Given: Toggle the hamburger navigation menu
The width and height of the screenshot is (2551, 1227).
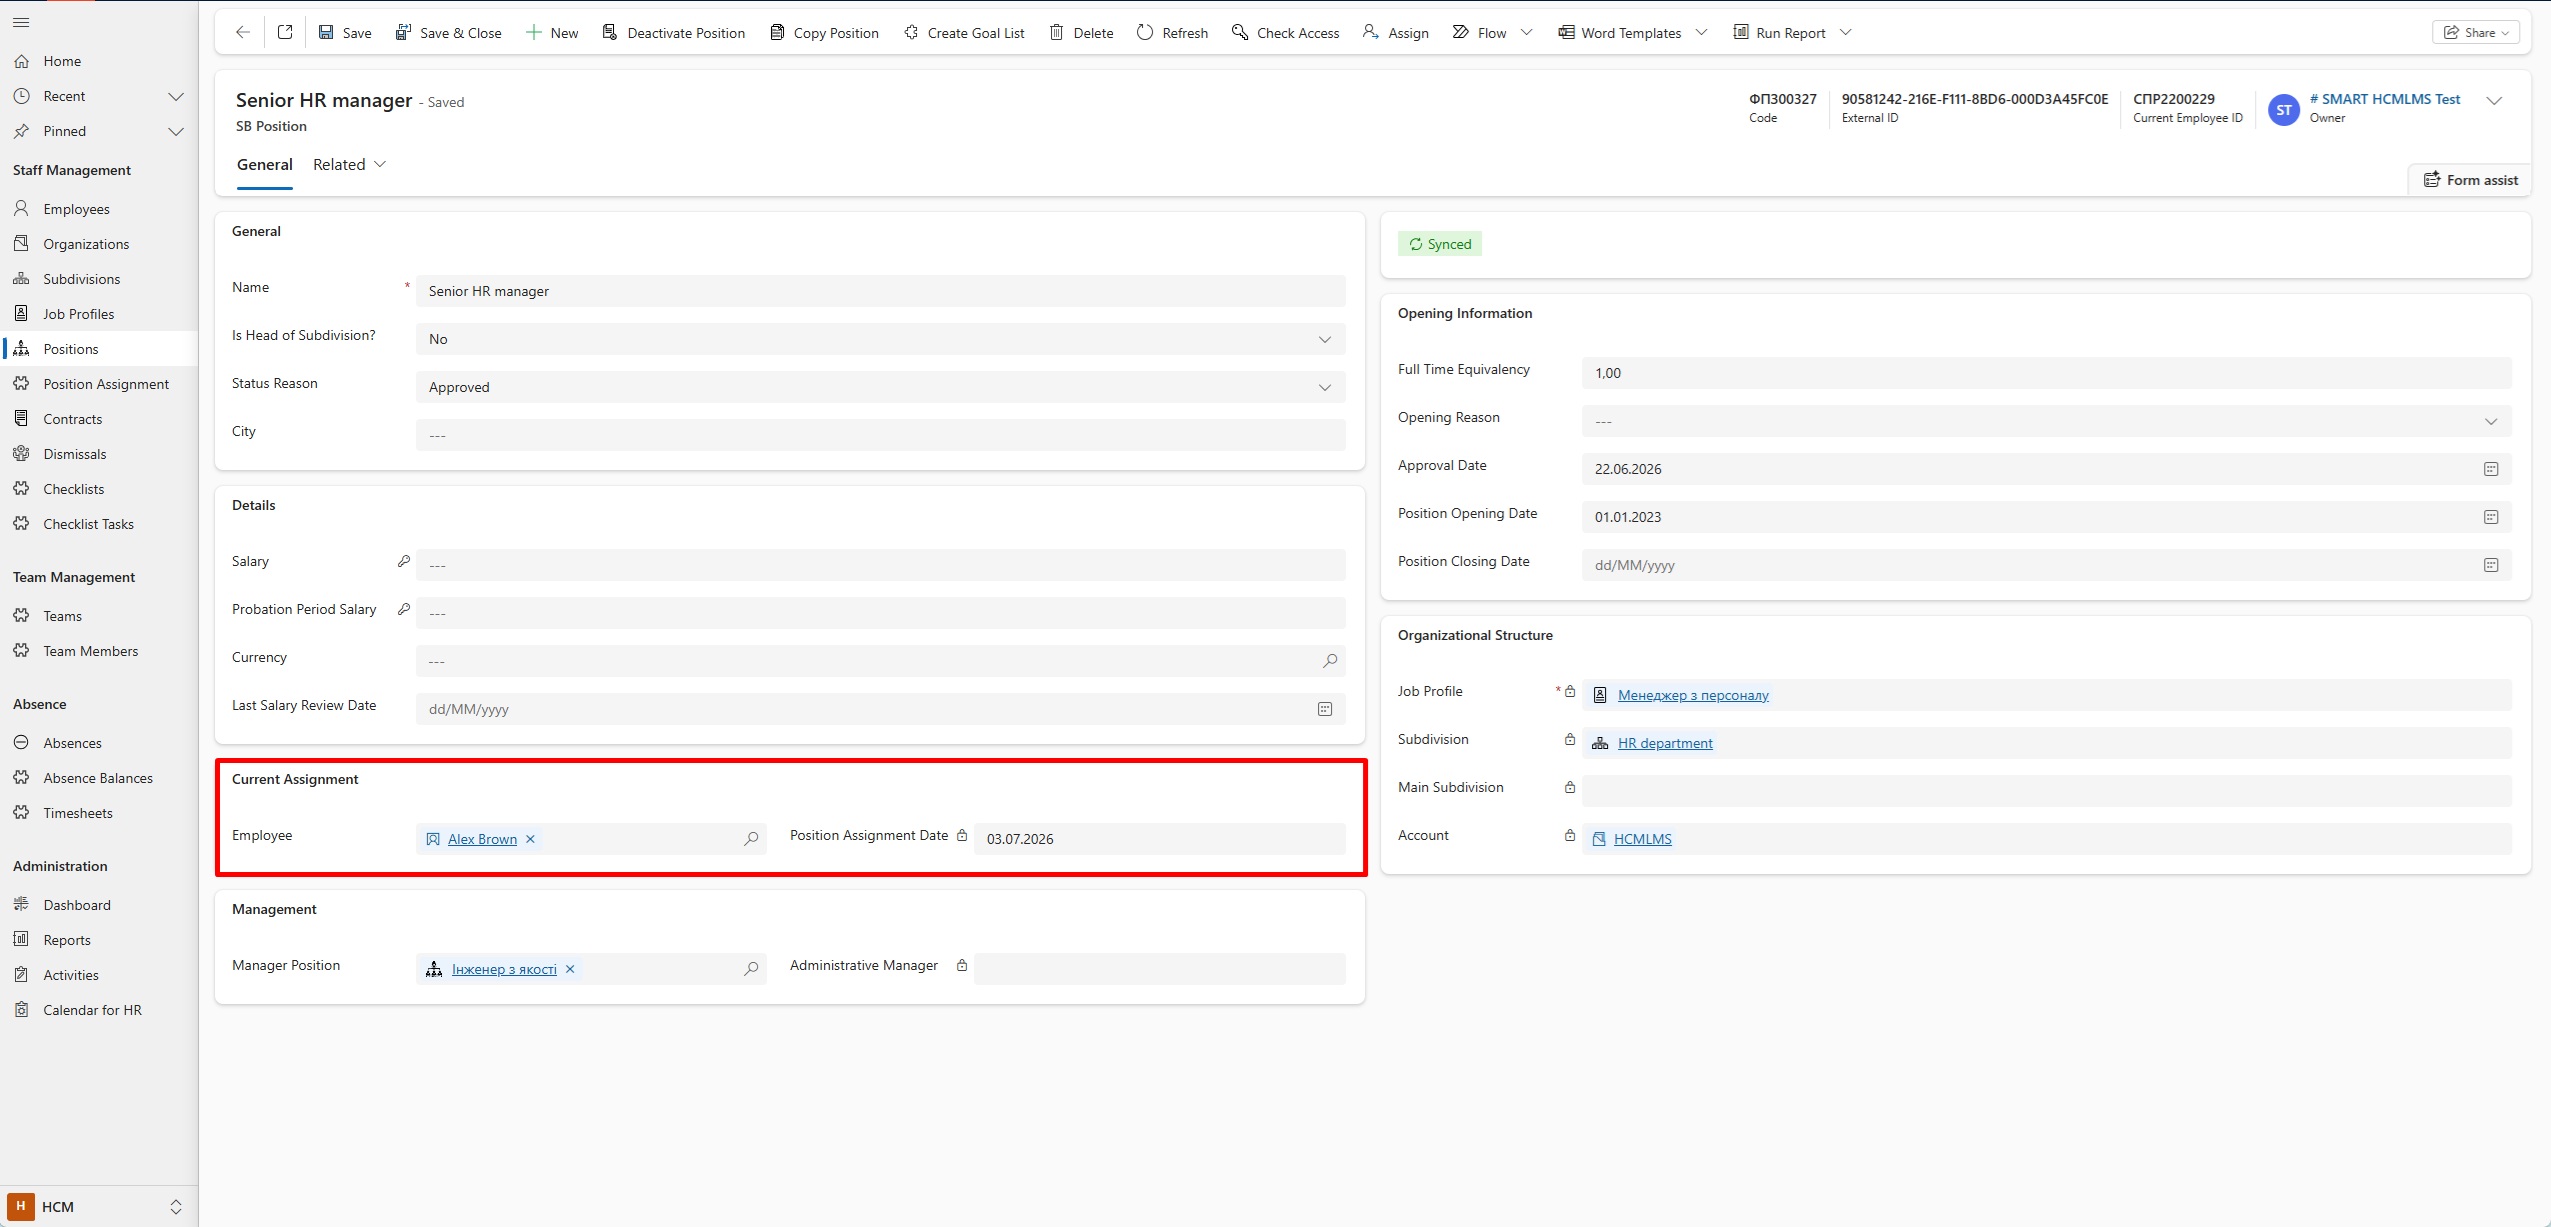Looking at the screenshot, I should tap(21, 22).
